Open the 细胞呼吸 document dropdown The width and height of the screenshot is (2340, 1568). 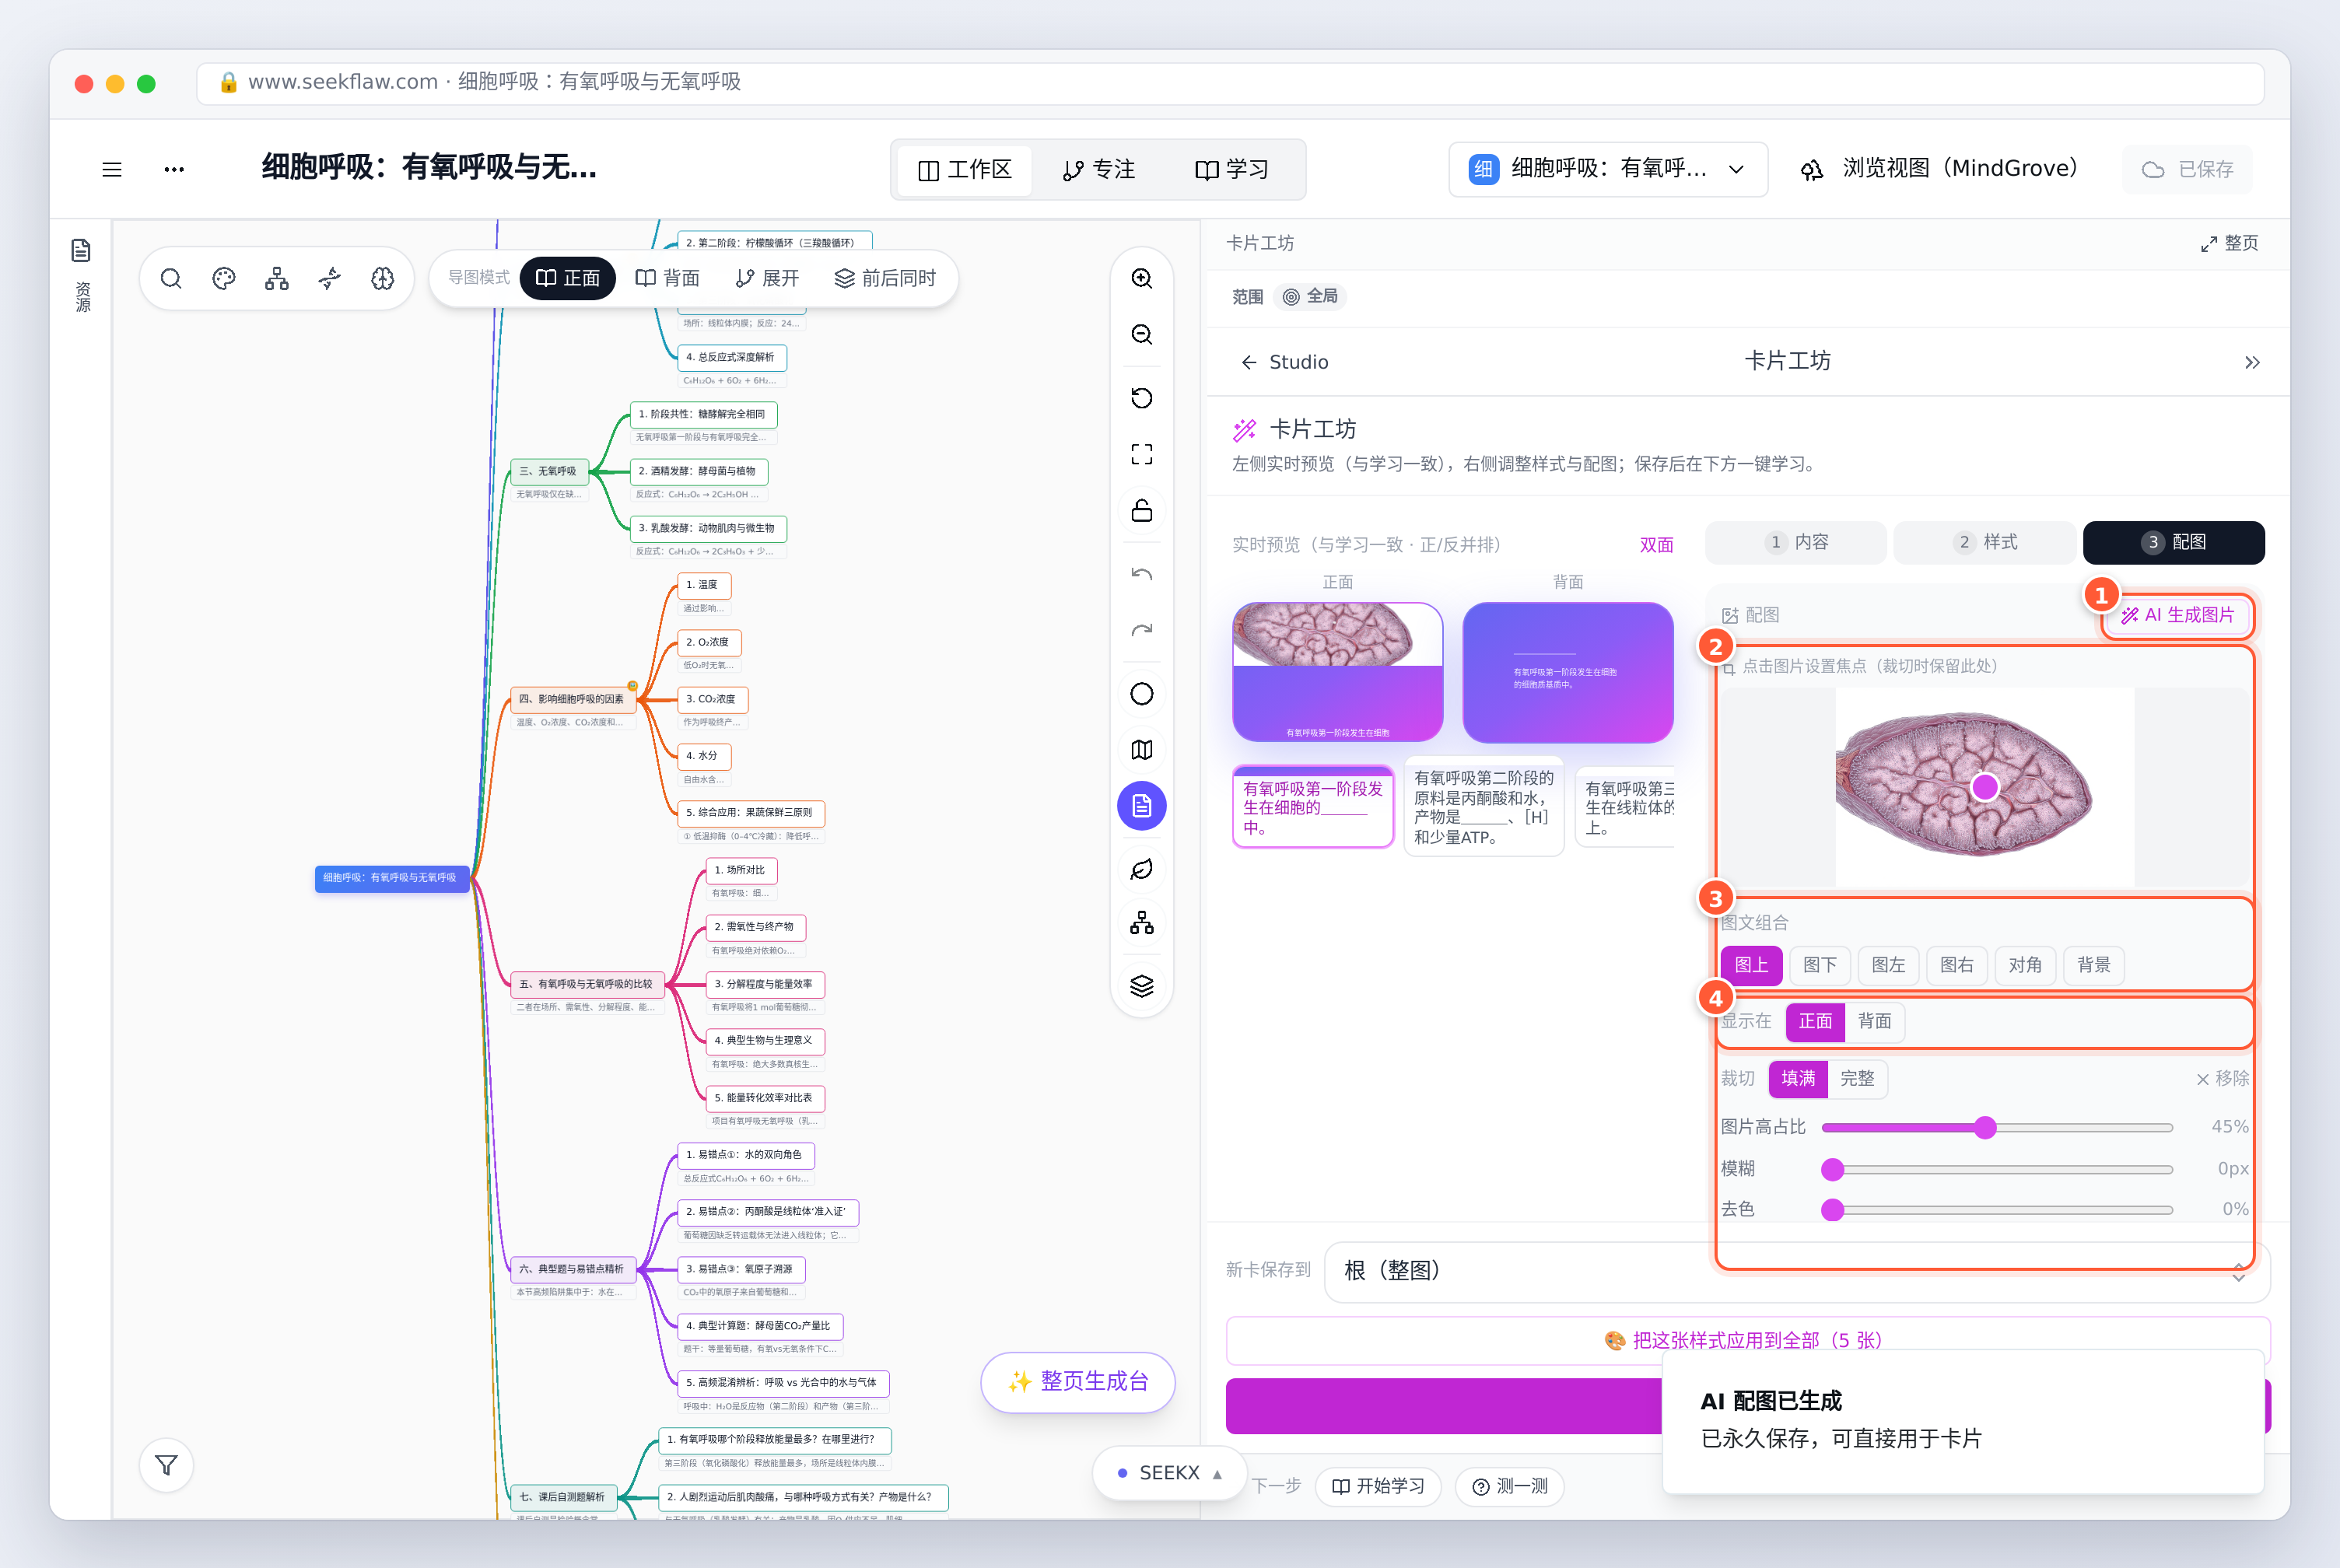click(1609, 169)
